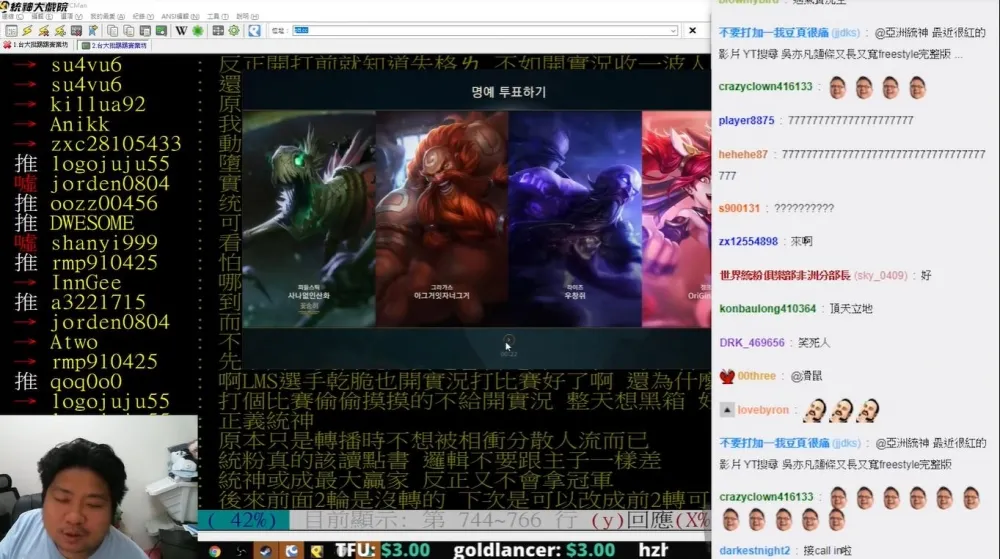Click username 世界統粉俱樂部非洲分部長 in chat
The image size is (1000, 559).
[784, 275]
